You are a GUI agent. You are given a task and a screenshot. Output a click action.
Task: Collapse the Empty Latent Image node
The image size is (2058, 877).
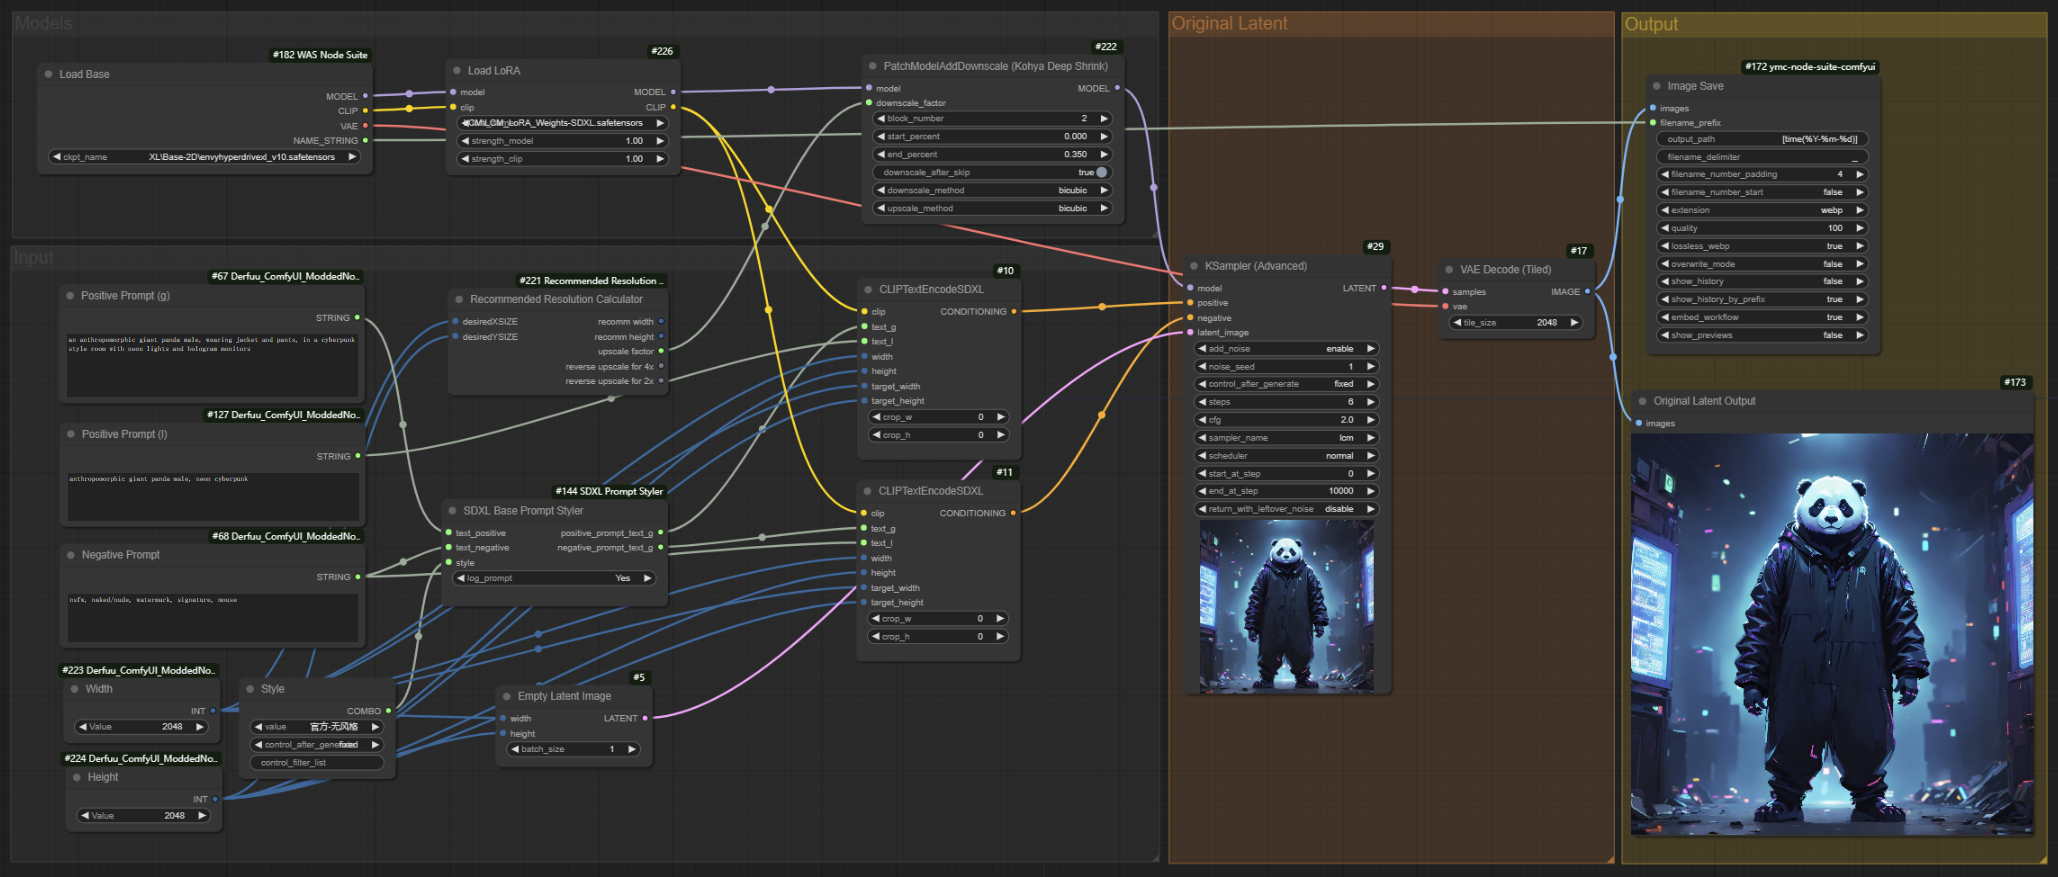tap(507, 696)
